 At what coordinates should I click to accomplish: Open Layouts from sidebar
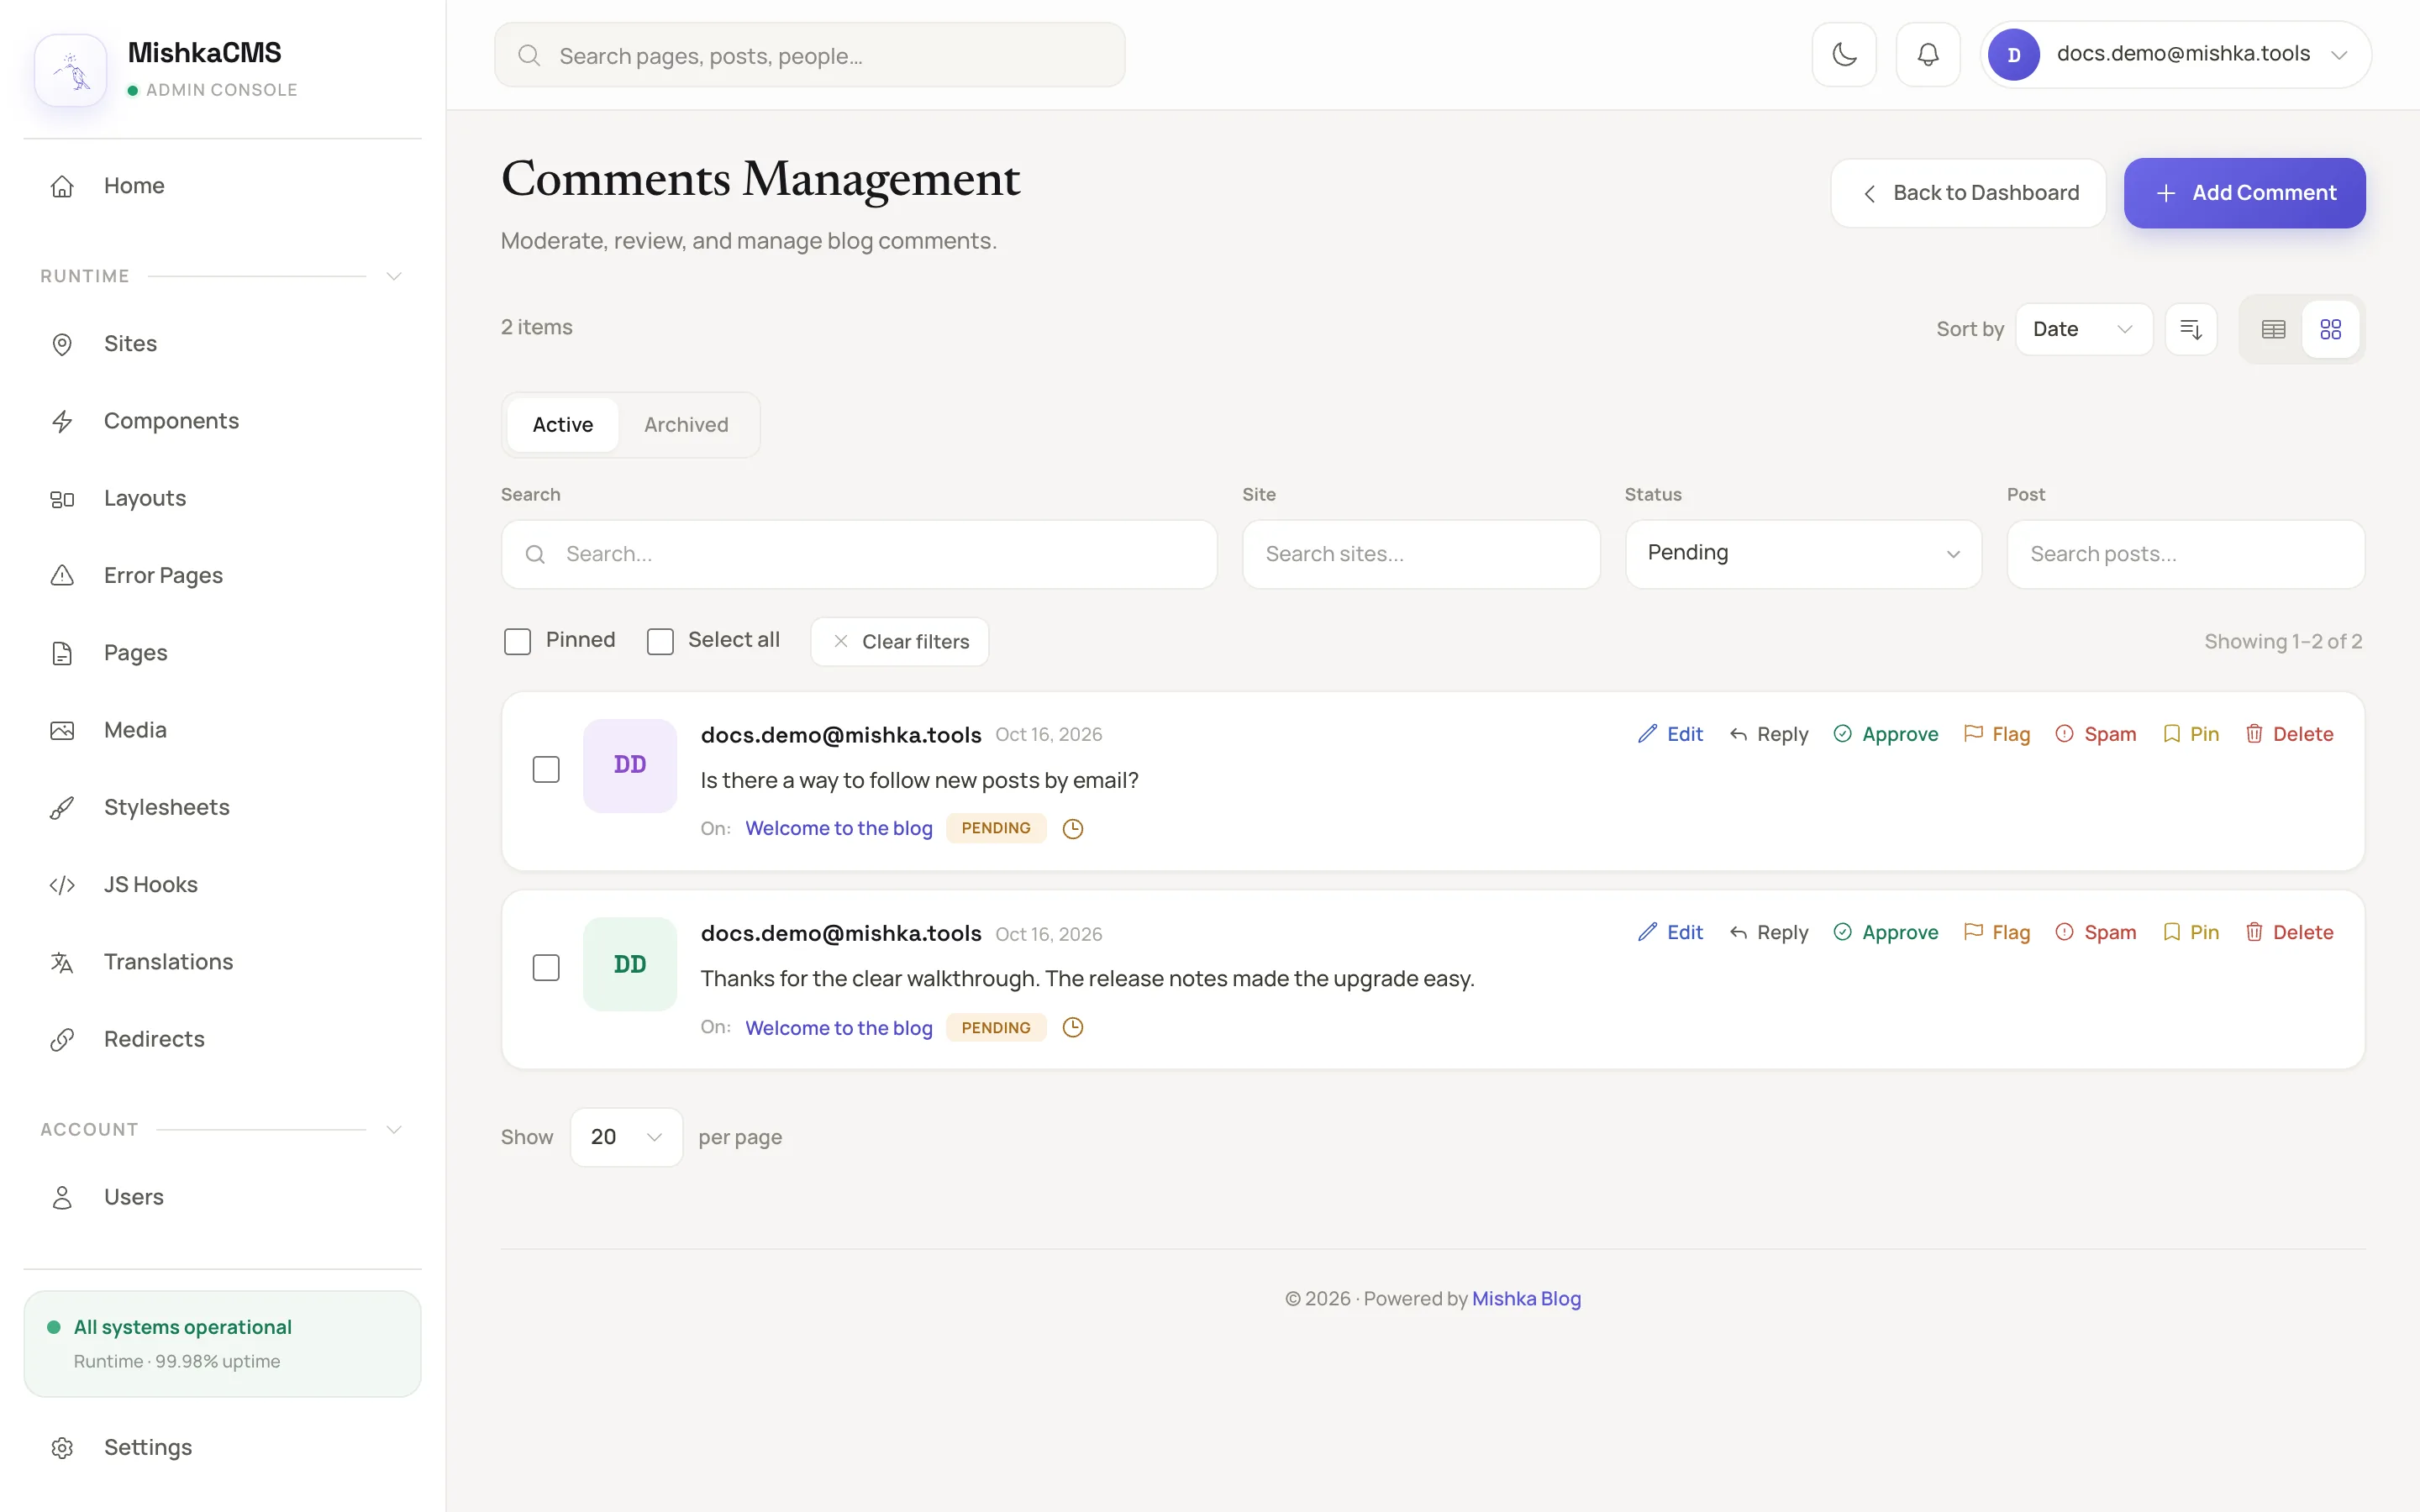pyautogui.click(x=222, y=498)
